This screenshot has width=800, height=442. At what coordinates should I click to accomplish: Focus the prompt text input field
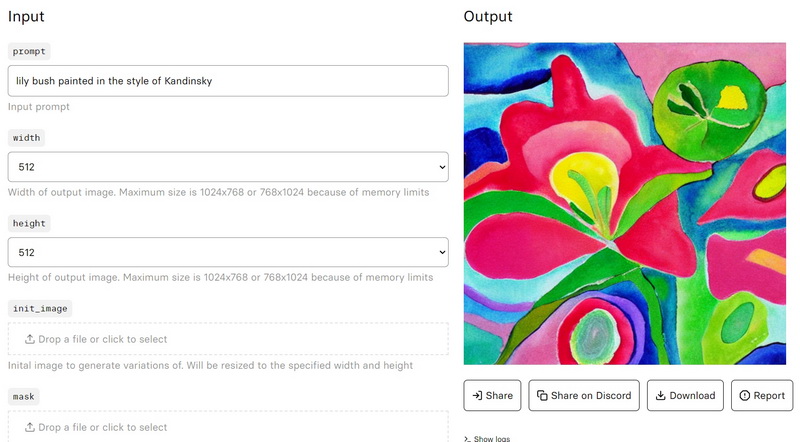[228, 81]
